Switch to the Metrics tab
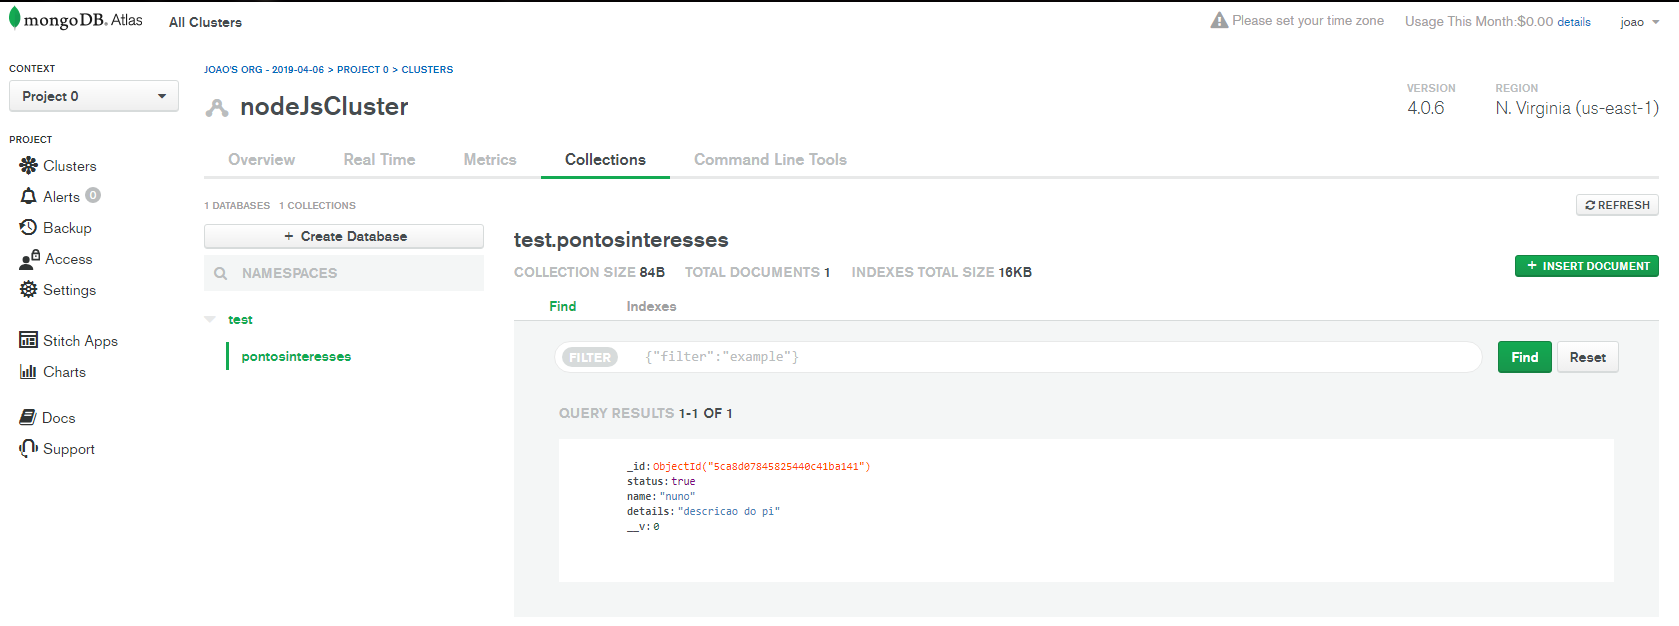The height and width of the screenshot is (626, 1679). [x=490, y=159]
